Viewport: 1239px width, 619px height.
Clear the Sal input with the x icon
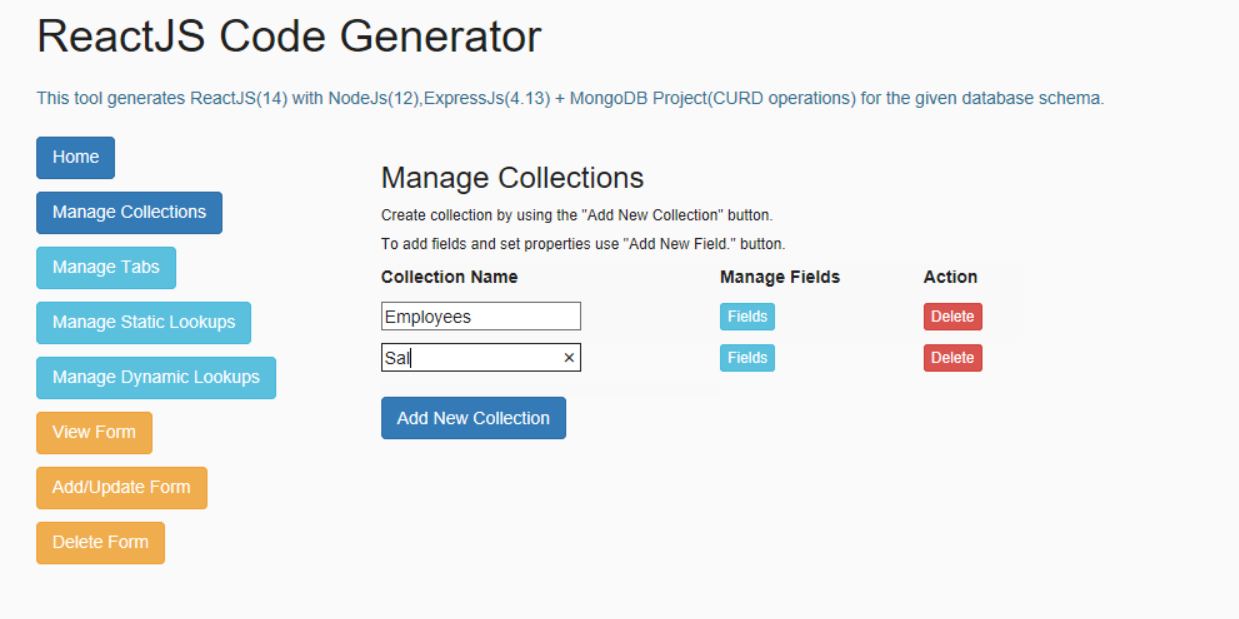pos(569,358)
